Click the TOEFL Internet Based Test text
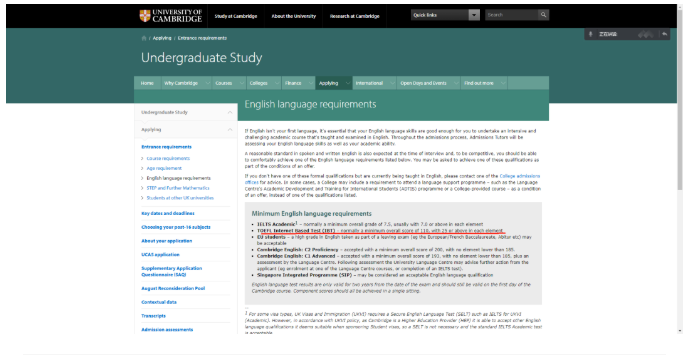The image size is (692, 363). 296,231
